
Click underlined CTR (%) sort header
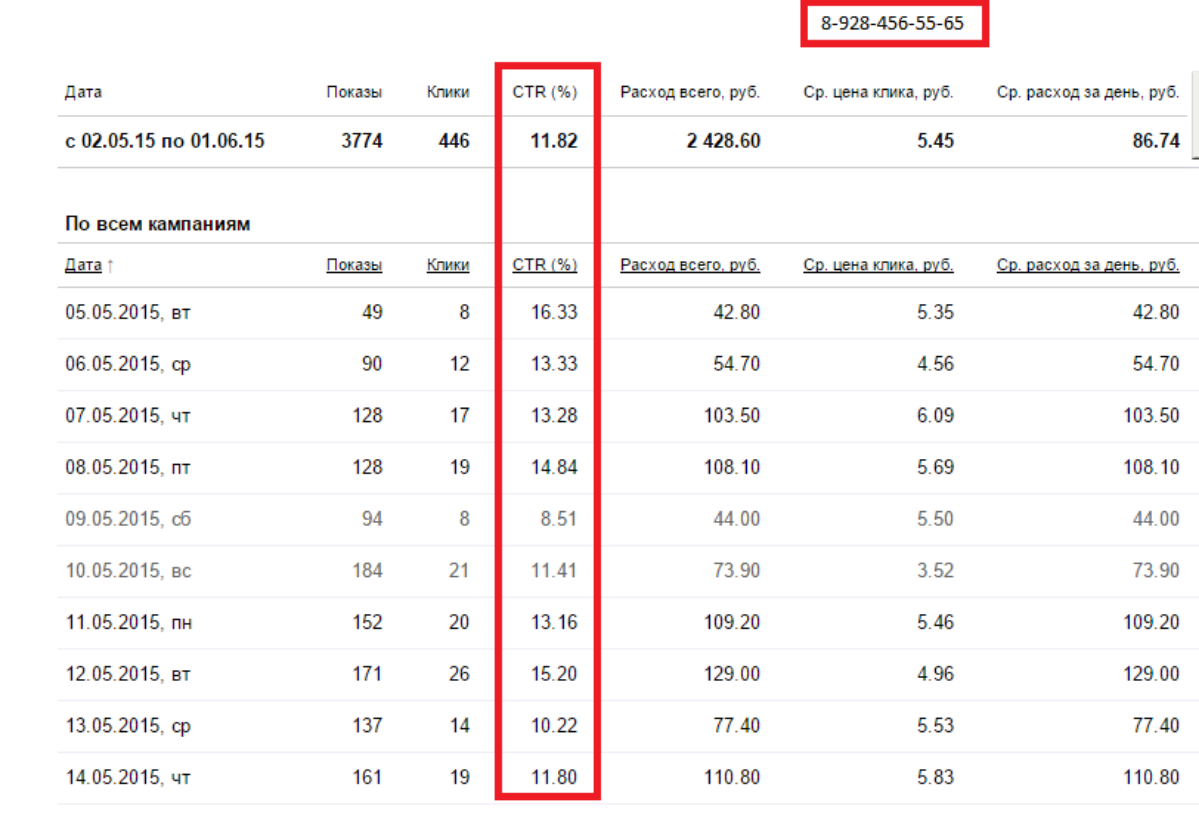545,265
